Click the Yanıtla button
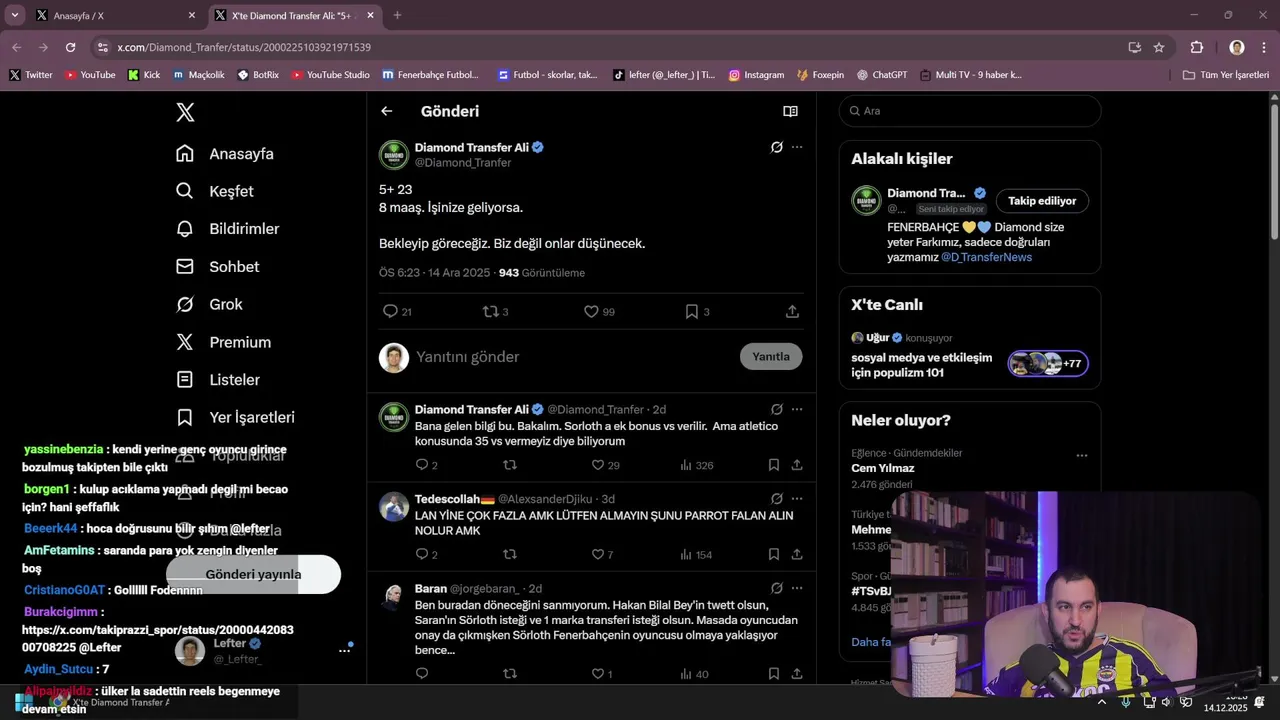The height and width of the screenshot is (720, 1280). pos(771,357)
